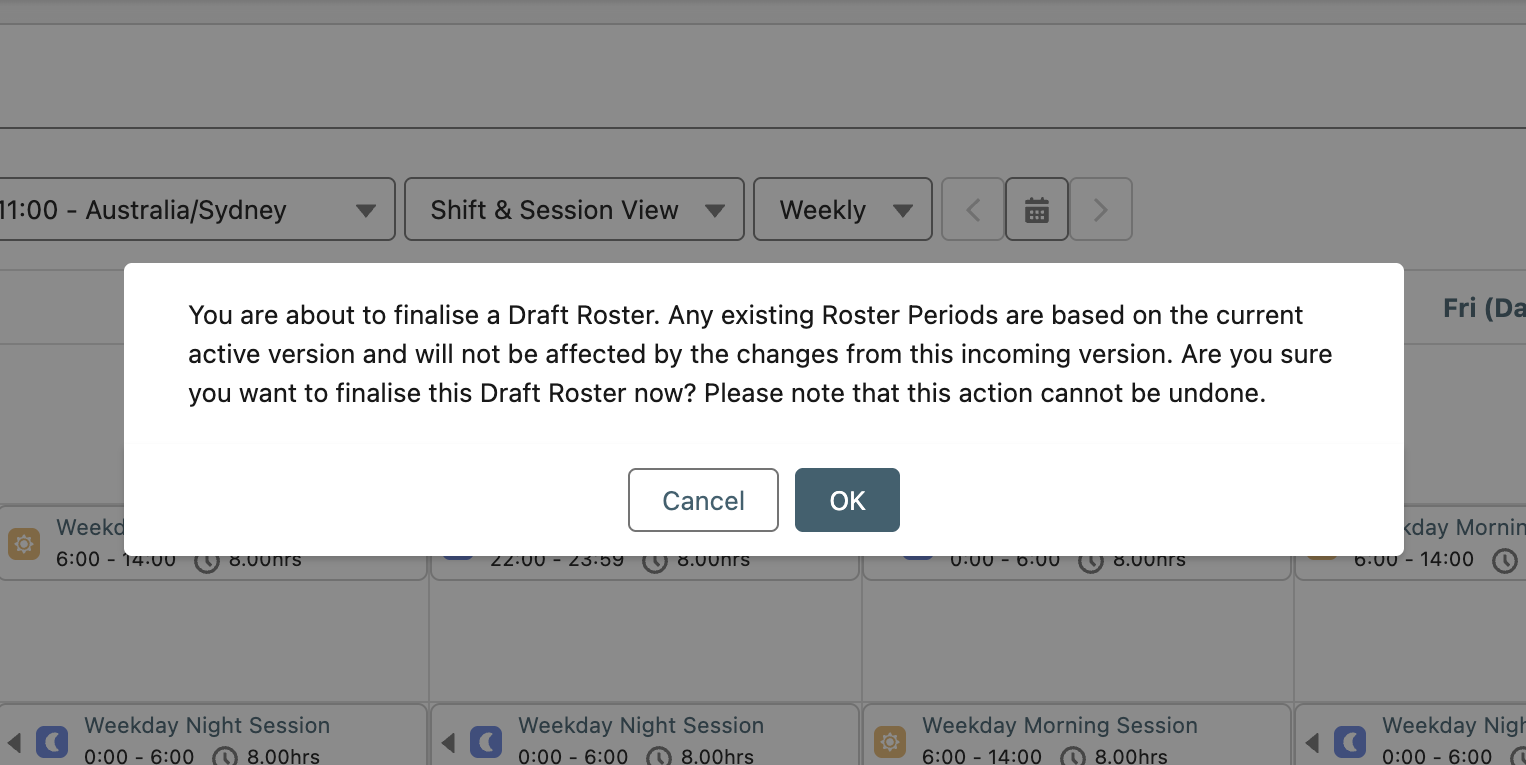Click the next week navigation arrow
This screenshot has width=1526, height=765.
1100,209
